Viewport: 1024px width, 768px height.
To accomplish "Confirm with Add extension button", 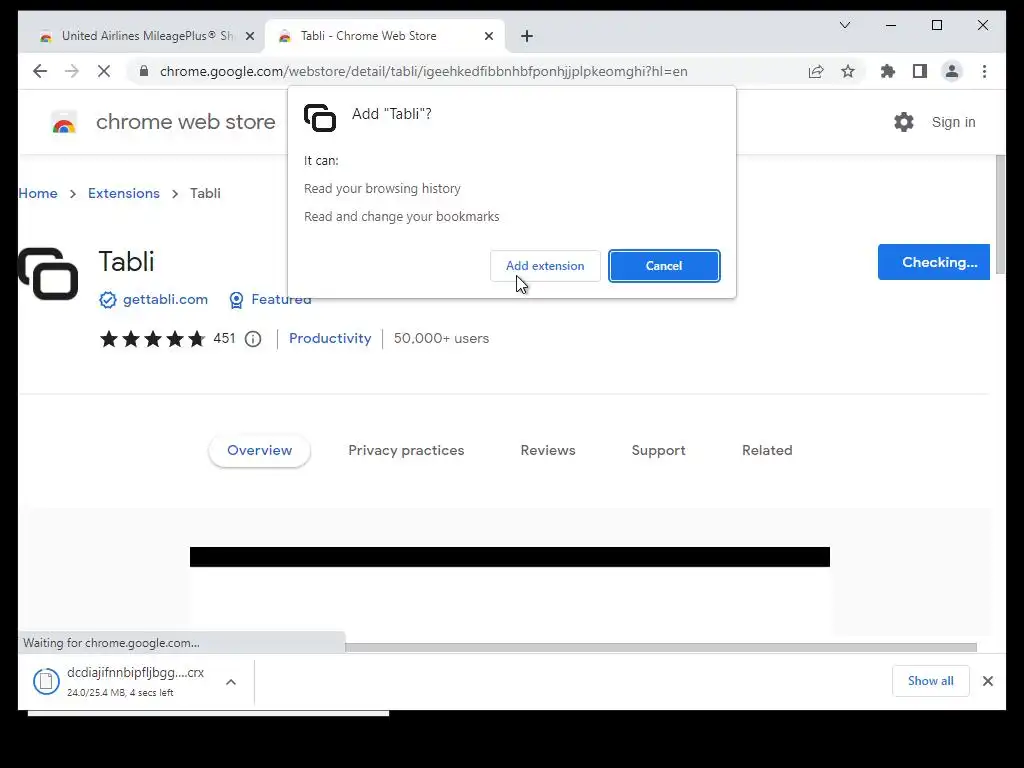I will (545, 266).
